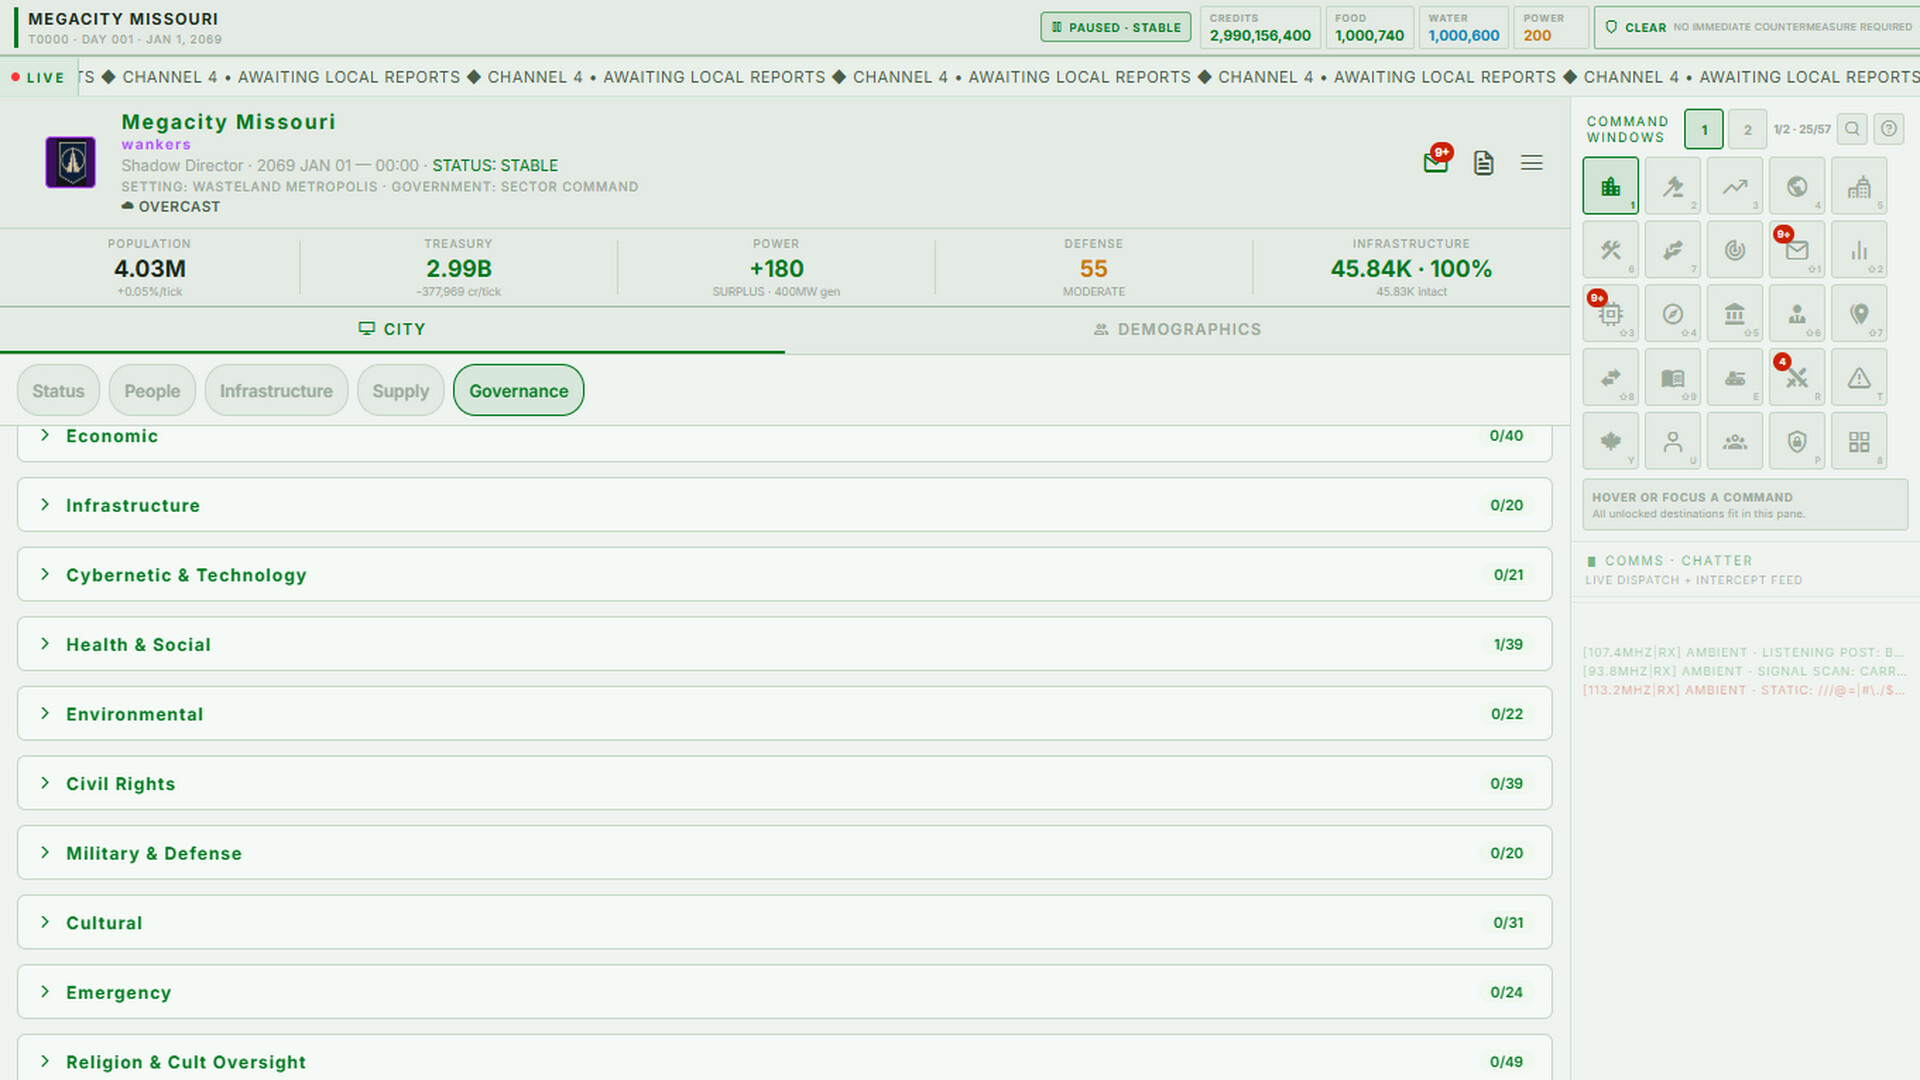Open the hamburger menu in city header

click(x=1531, y=163)
